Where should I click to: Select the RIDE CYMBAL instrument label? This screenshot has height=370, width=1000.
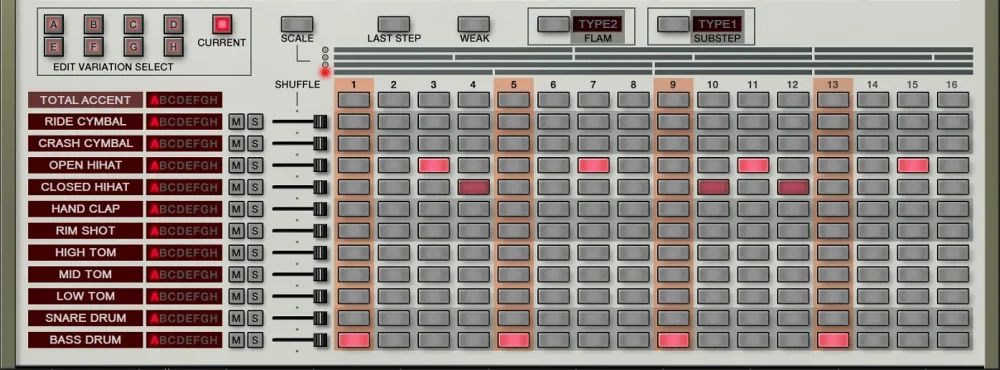click(x=85, y=122)
